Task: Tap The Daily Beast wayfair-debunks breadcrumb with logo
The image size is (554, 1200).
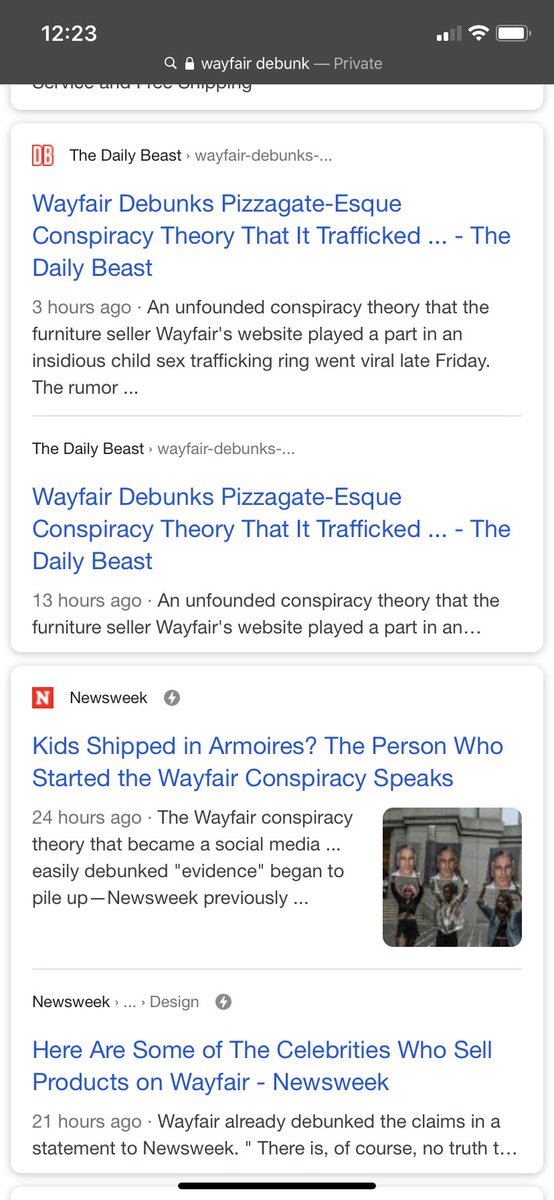Action: pyautogui.click(x=182, y=155)
